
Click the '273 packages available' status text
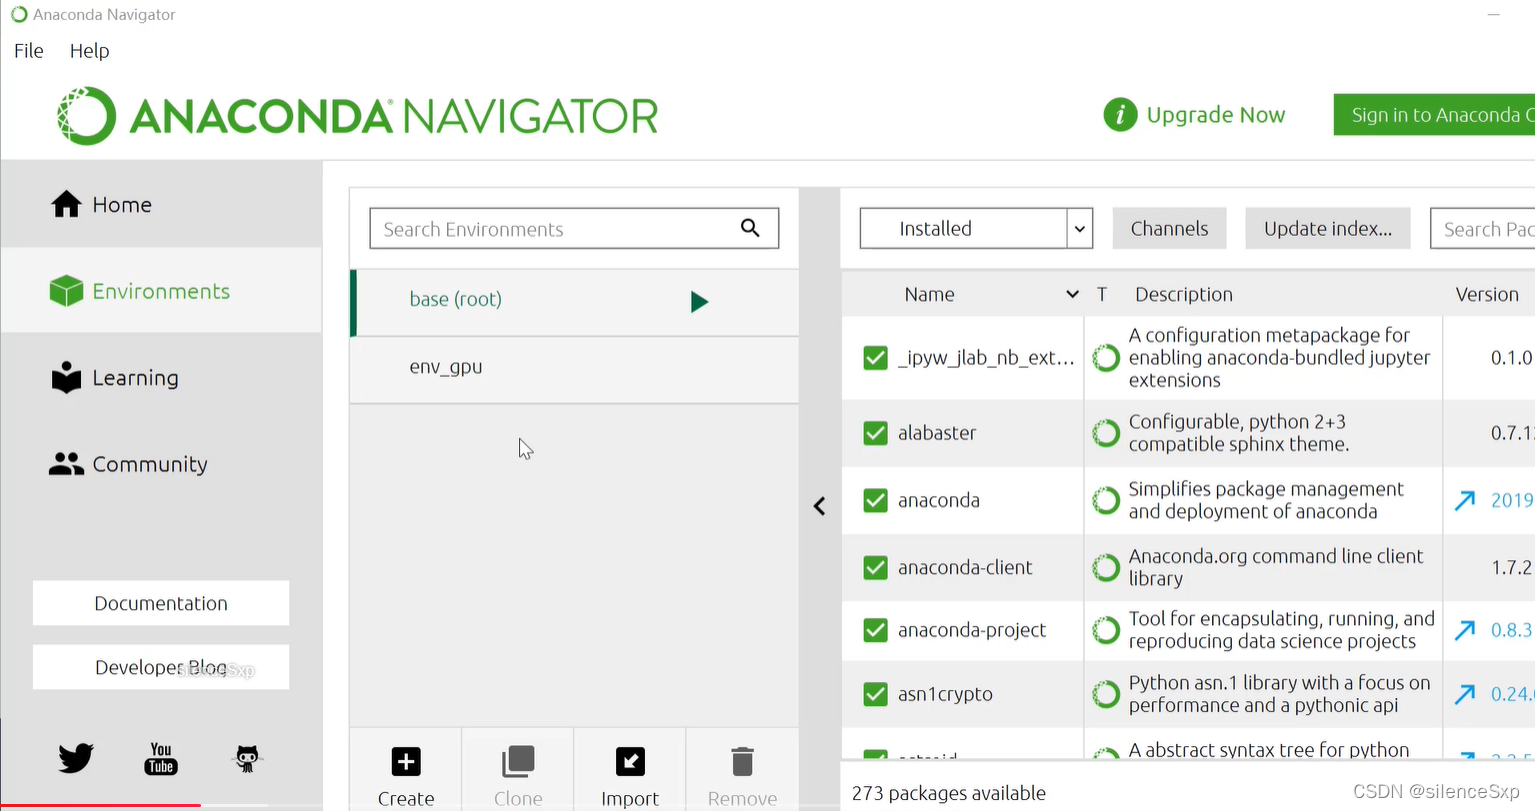tap(949, 793)
